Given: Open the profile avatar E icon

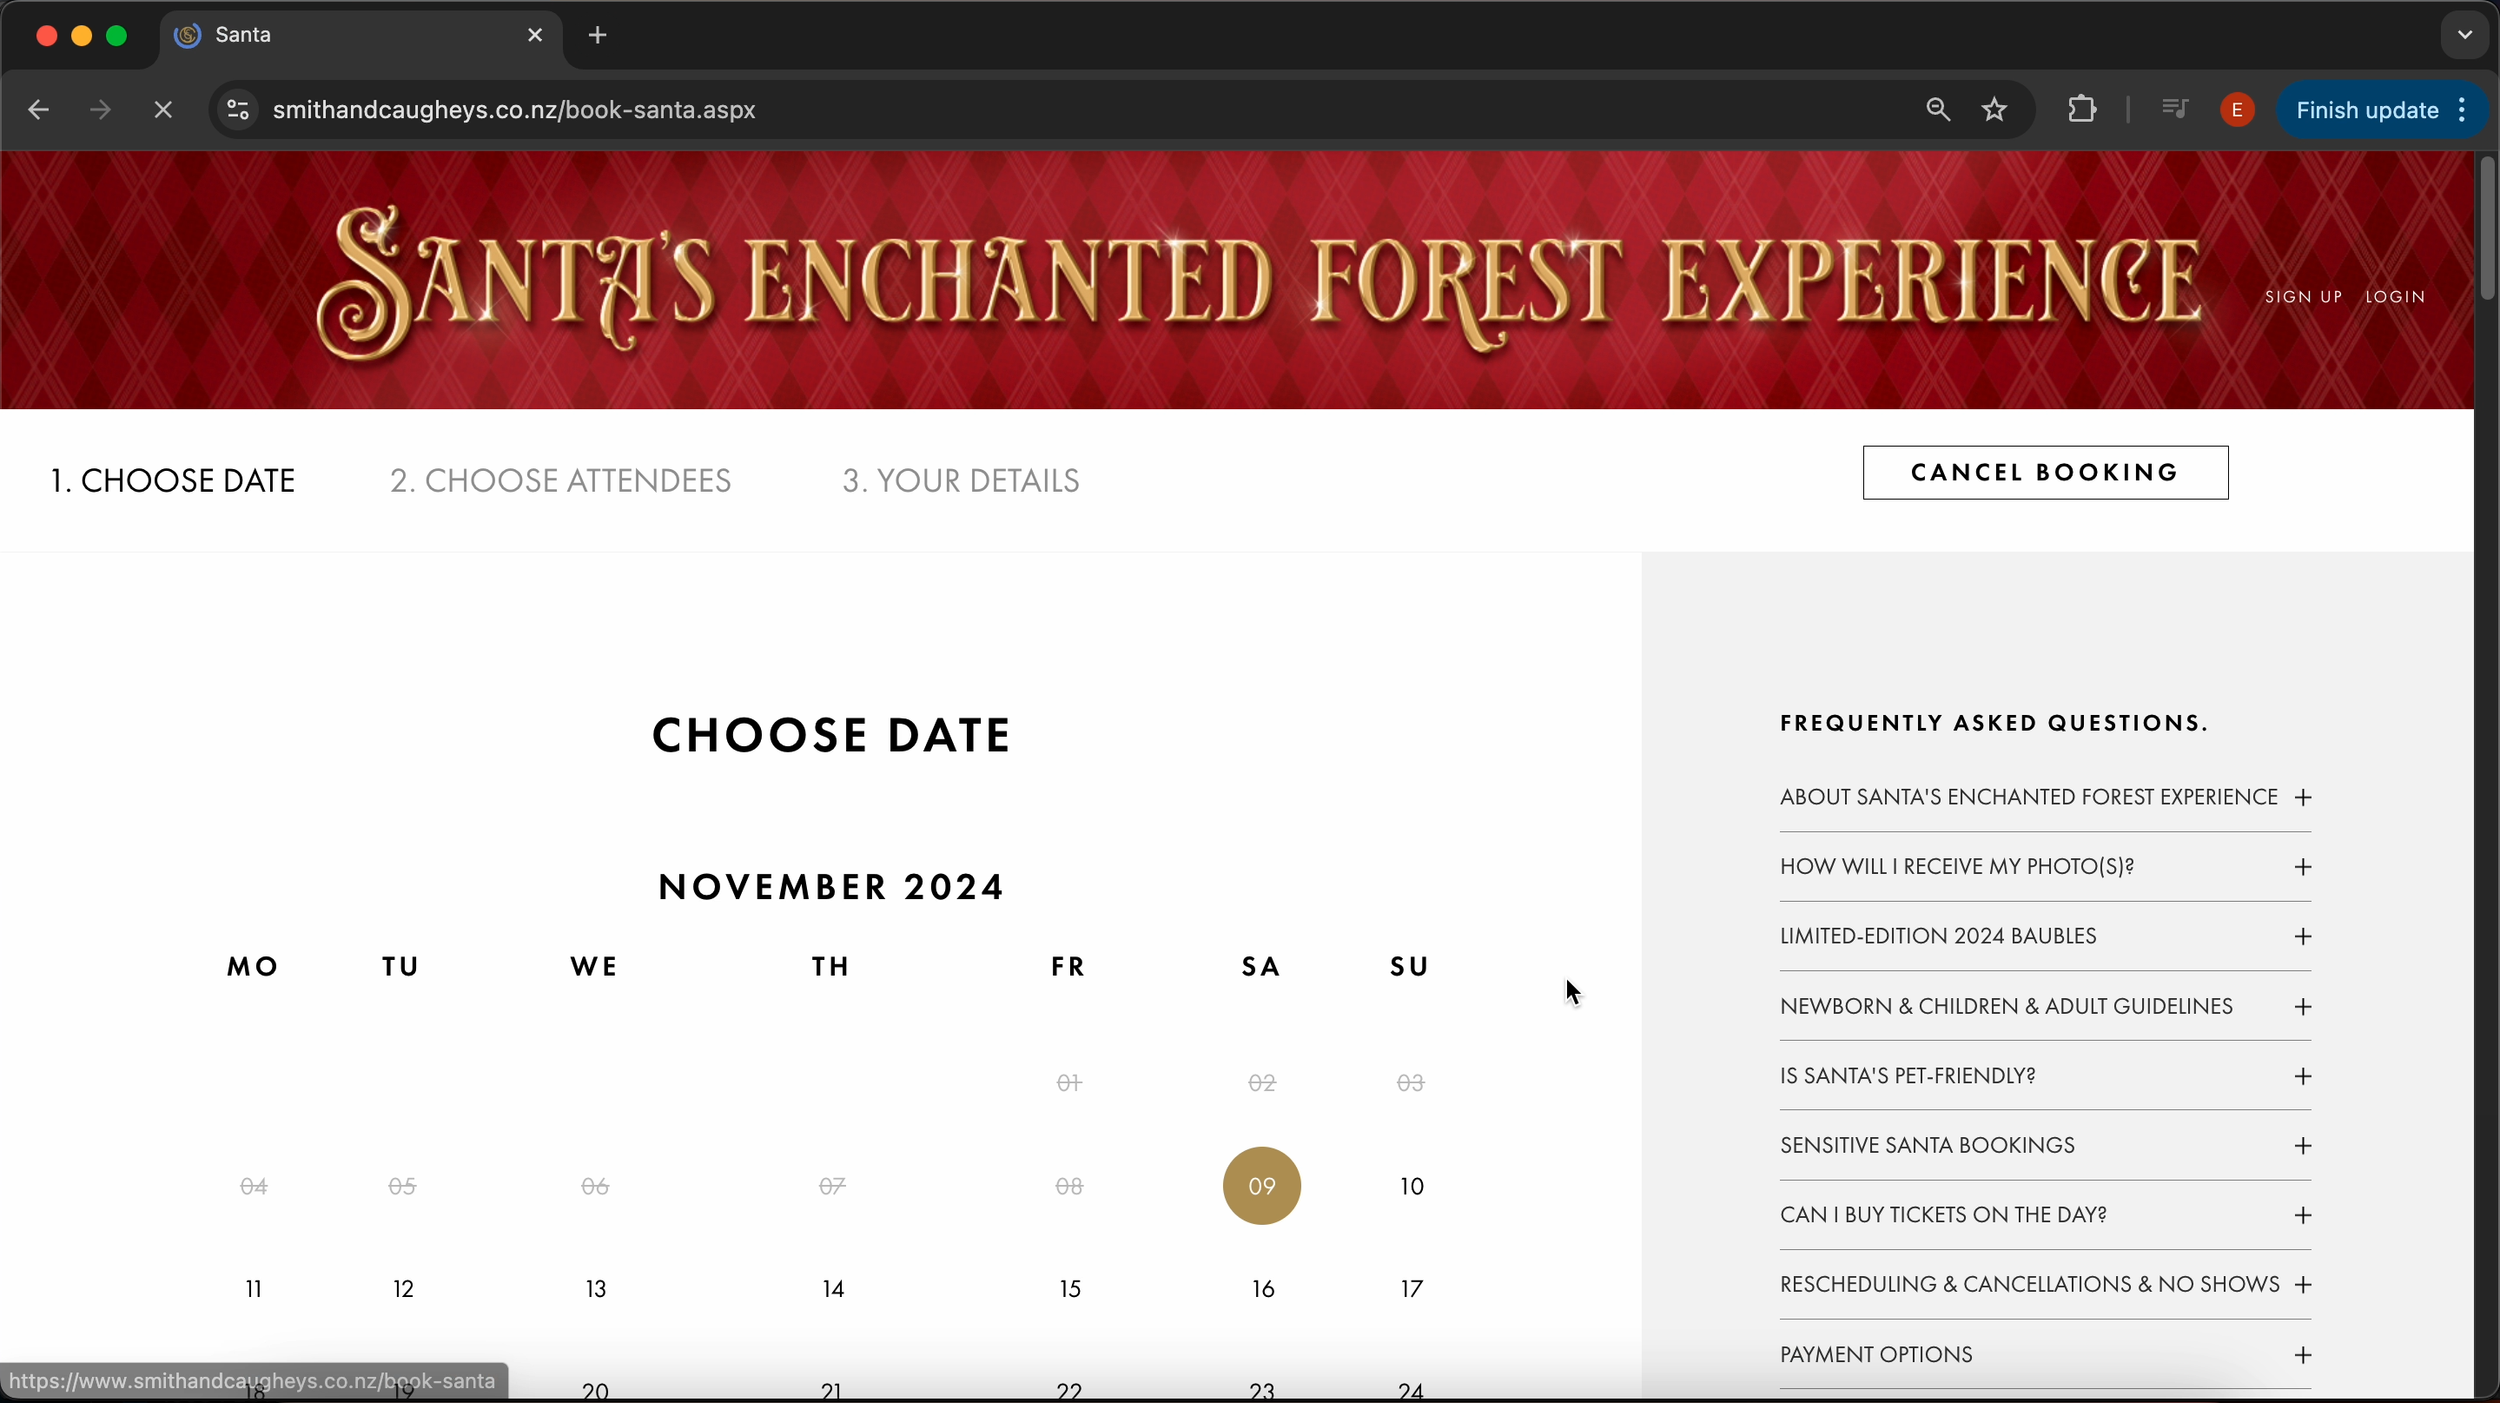Looking at the screenshot, I should (x=2237, y=110).
